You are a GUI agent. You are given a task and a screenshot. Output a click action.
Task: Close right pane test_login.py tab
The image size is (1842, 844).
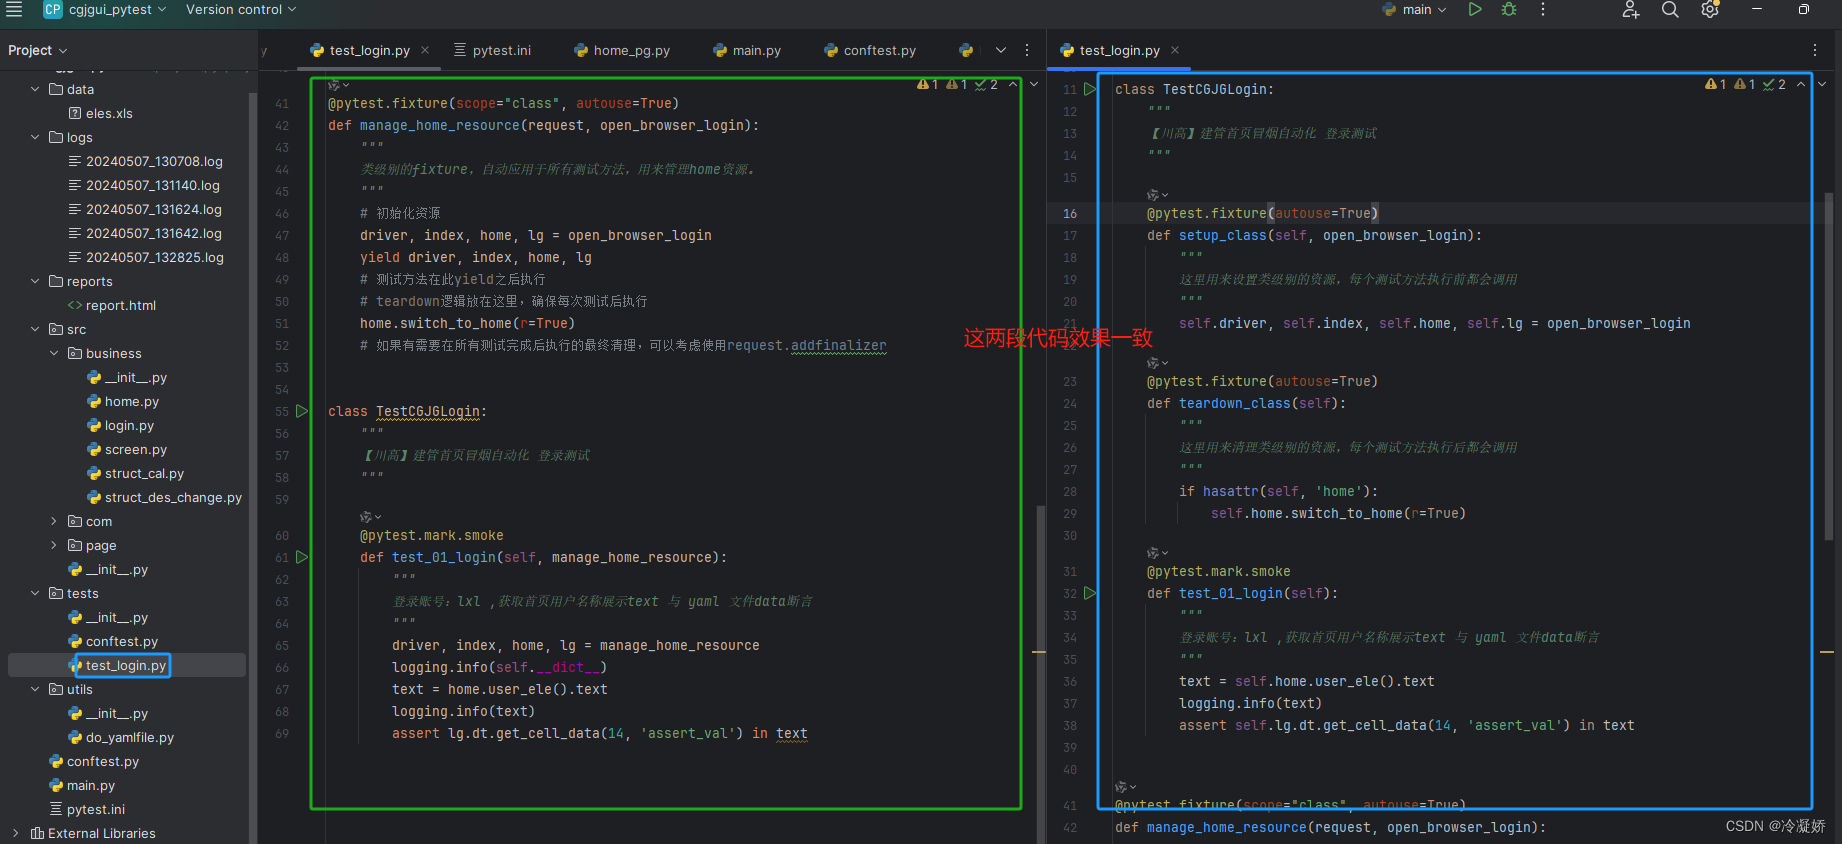(x=1175, y=50)
